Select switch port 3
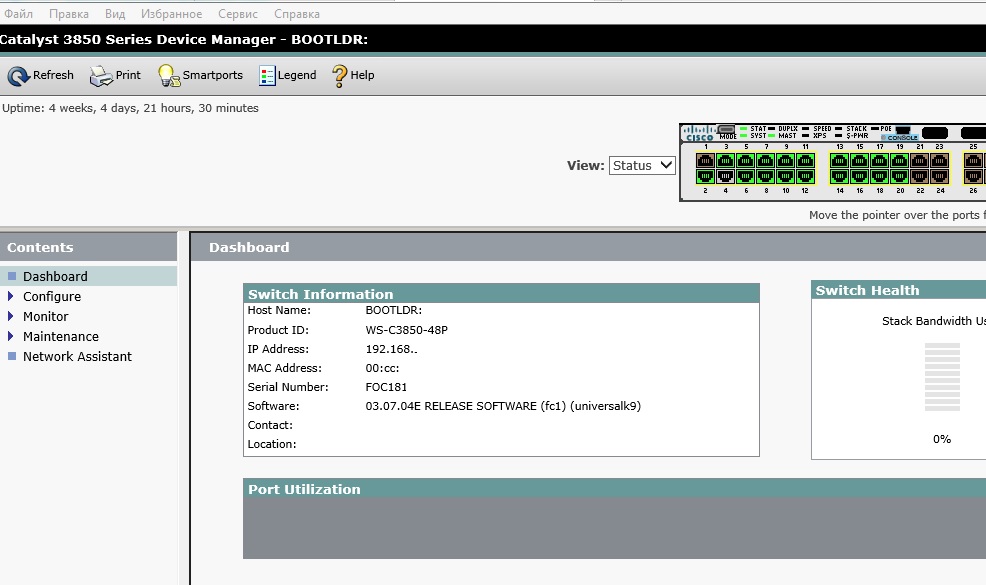The width and height of the screenshot is (986, 585). pos(726,160)
